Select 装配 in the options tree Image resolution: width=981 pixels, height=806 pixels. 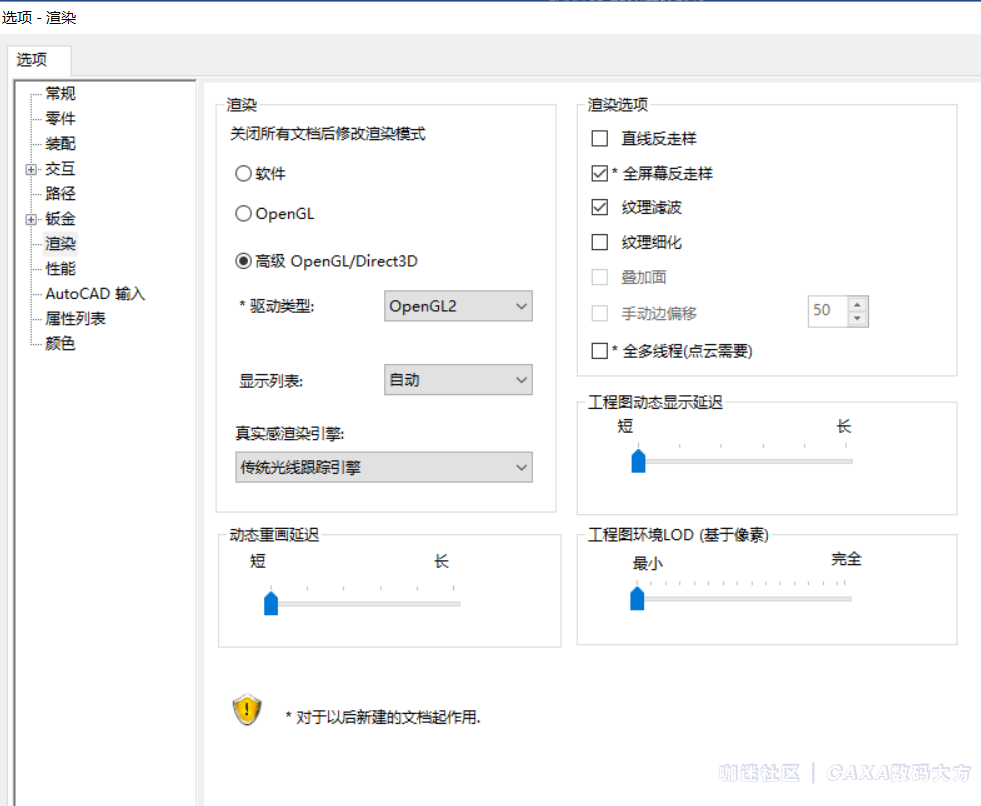click(x=60, y=143)
